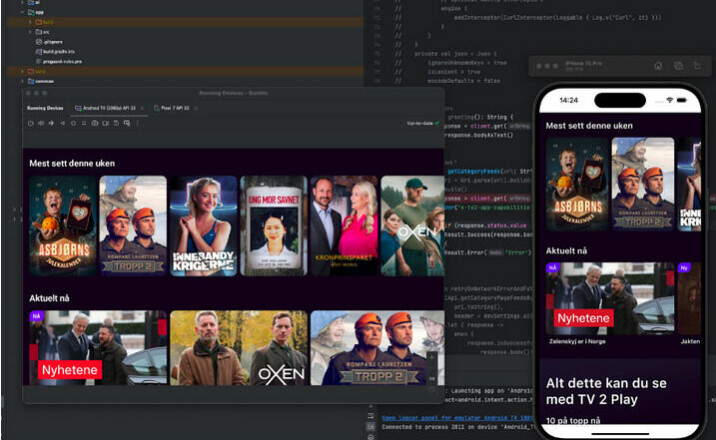Expand the src folder chevron

coord(30,32)
